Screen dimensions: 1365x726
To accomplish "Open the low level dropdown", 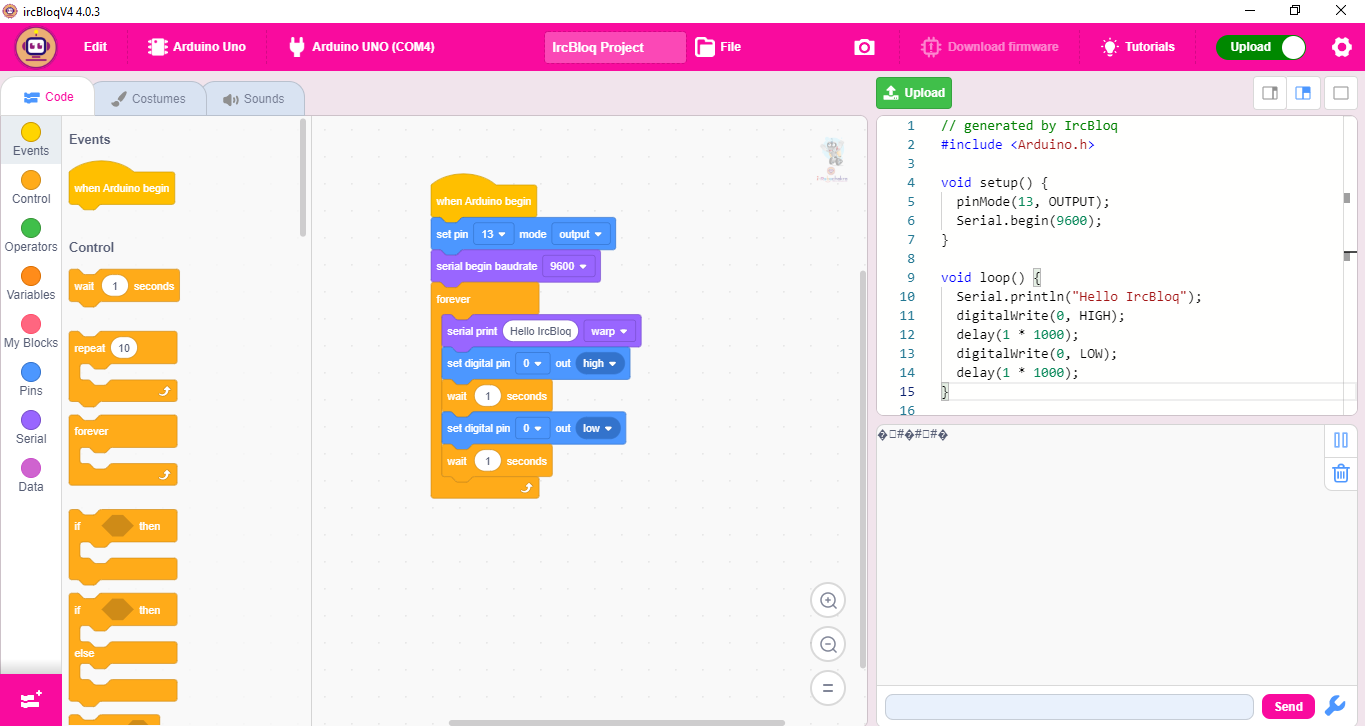I will pos(598,428).
